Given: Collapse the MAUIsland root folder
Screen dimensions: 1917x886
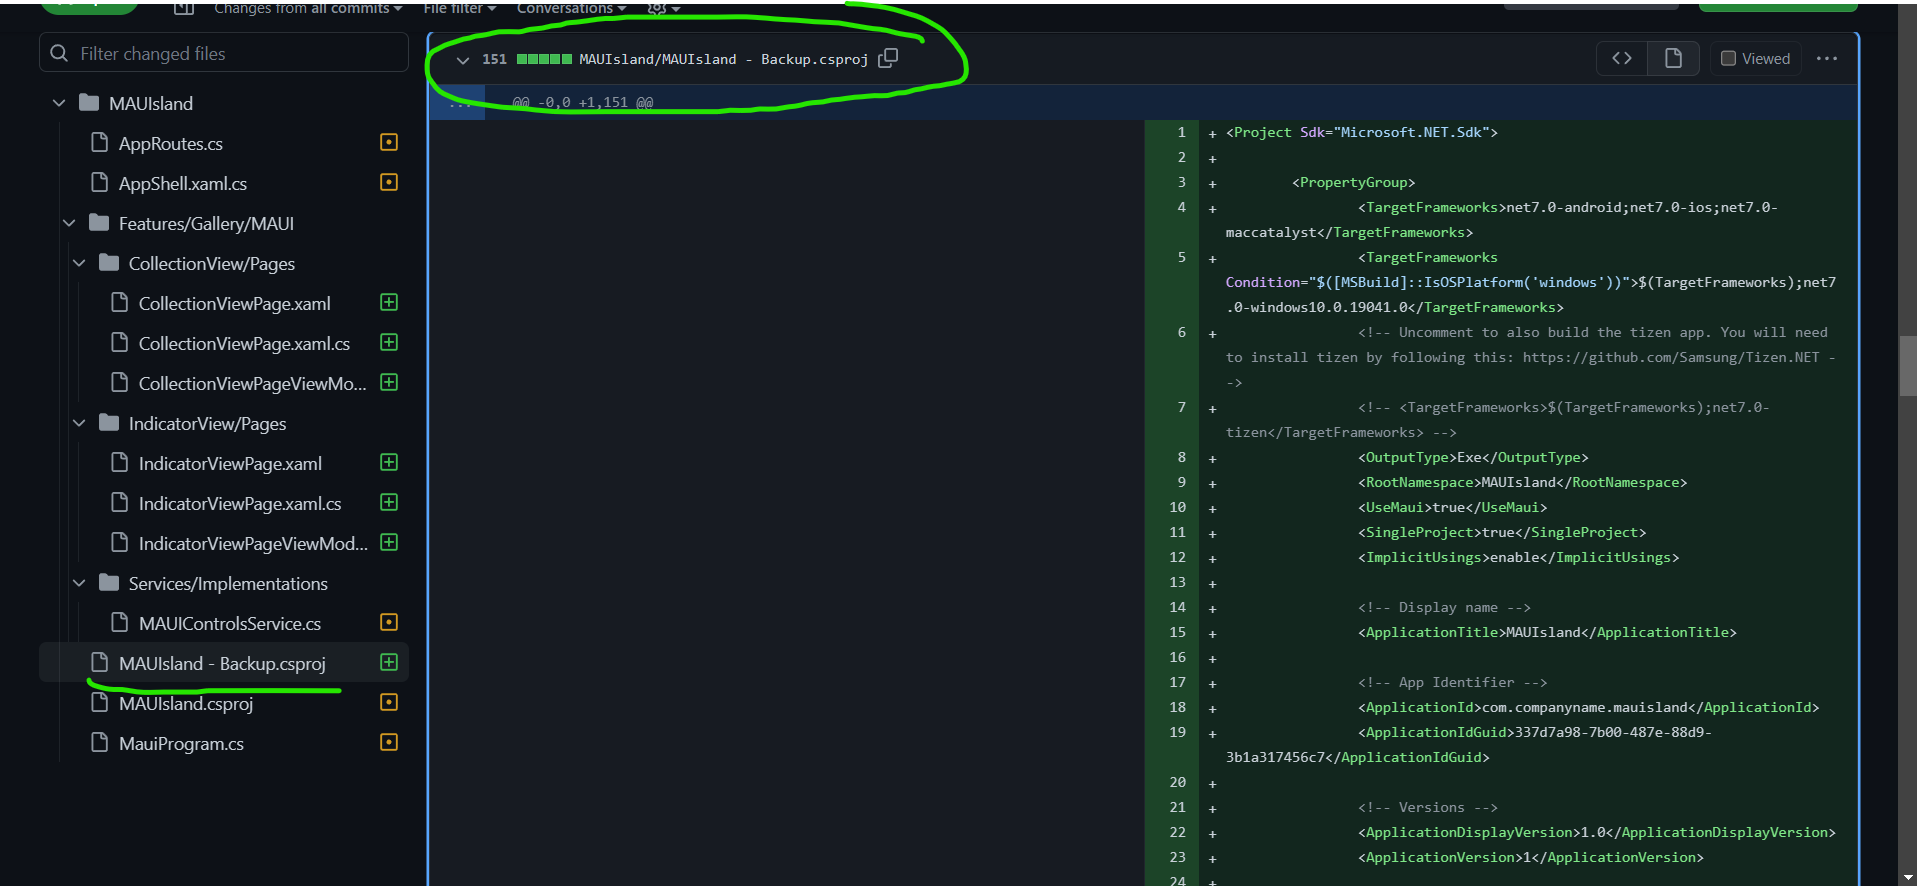Looking at the screenshot, I should (x=59, y=103).
